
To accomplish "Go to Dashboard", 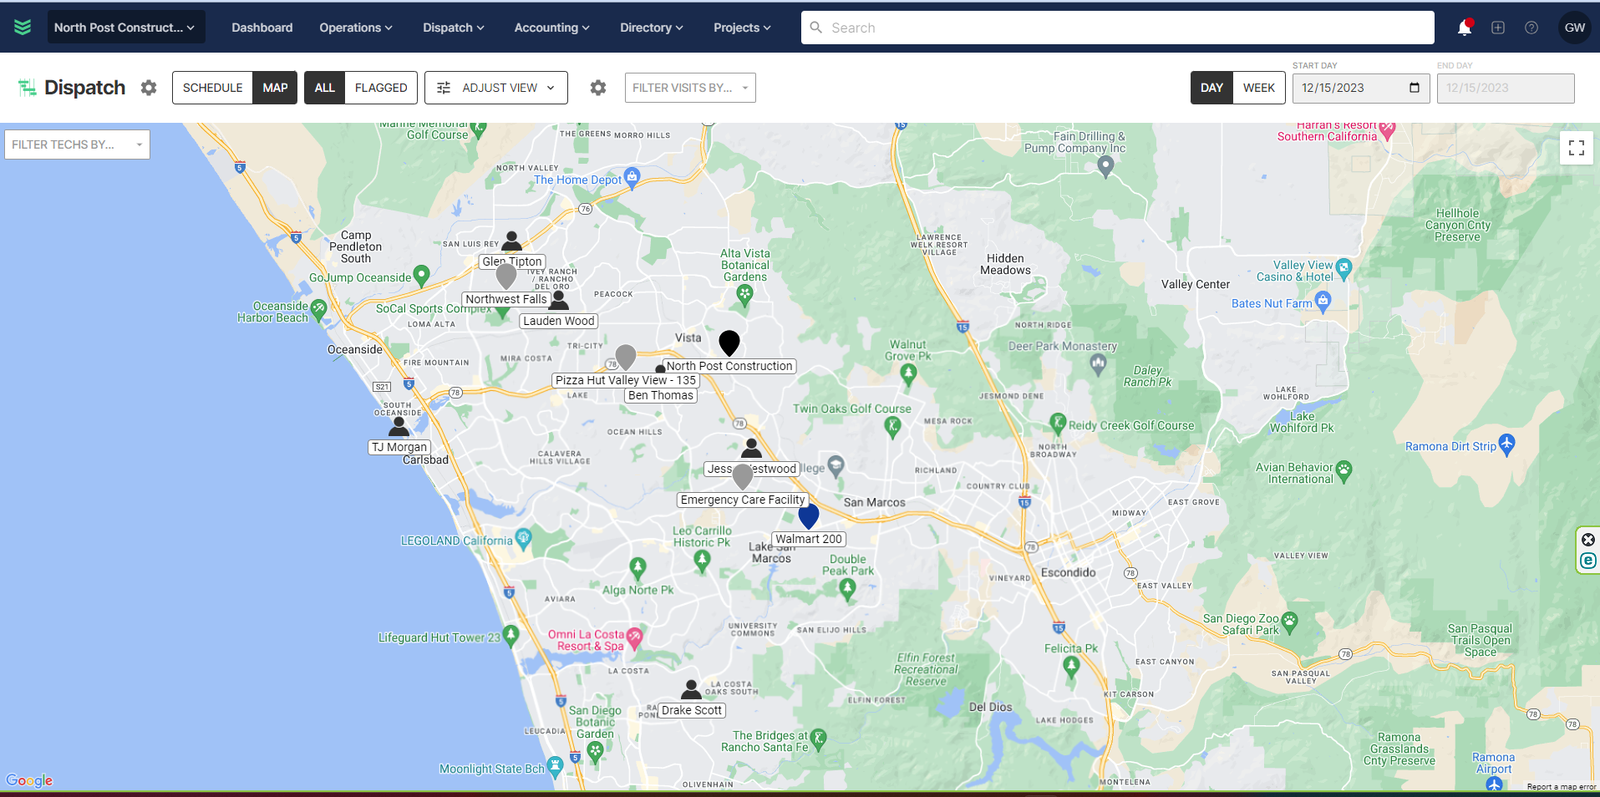I will pyautogui.click(x=262, y=28).
